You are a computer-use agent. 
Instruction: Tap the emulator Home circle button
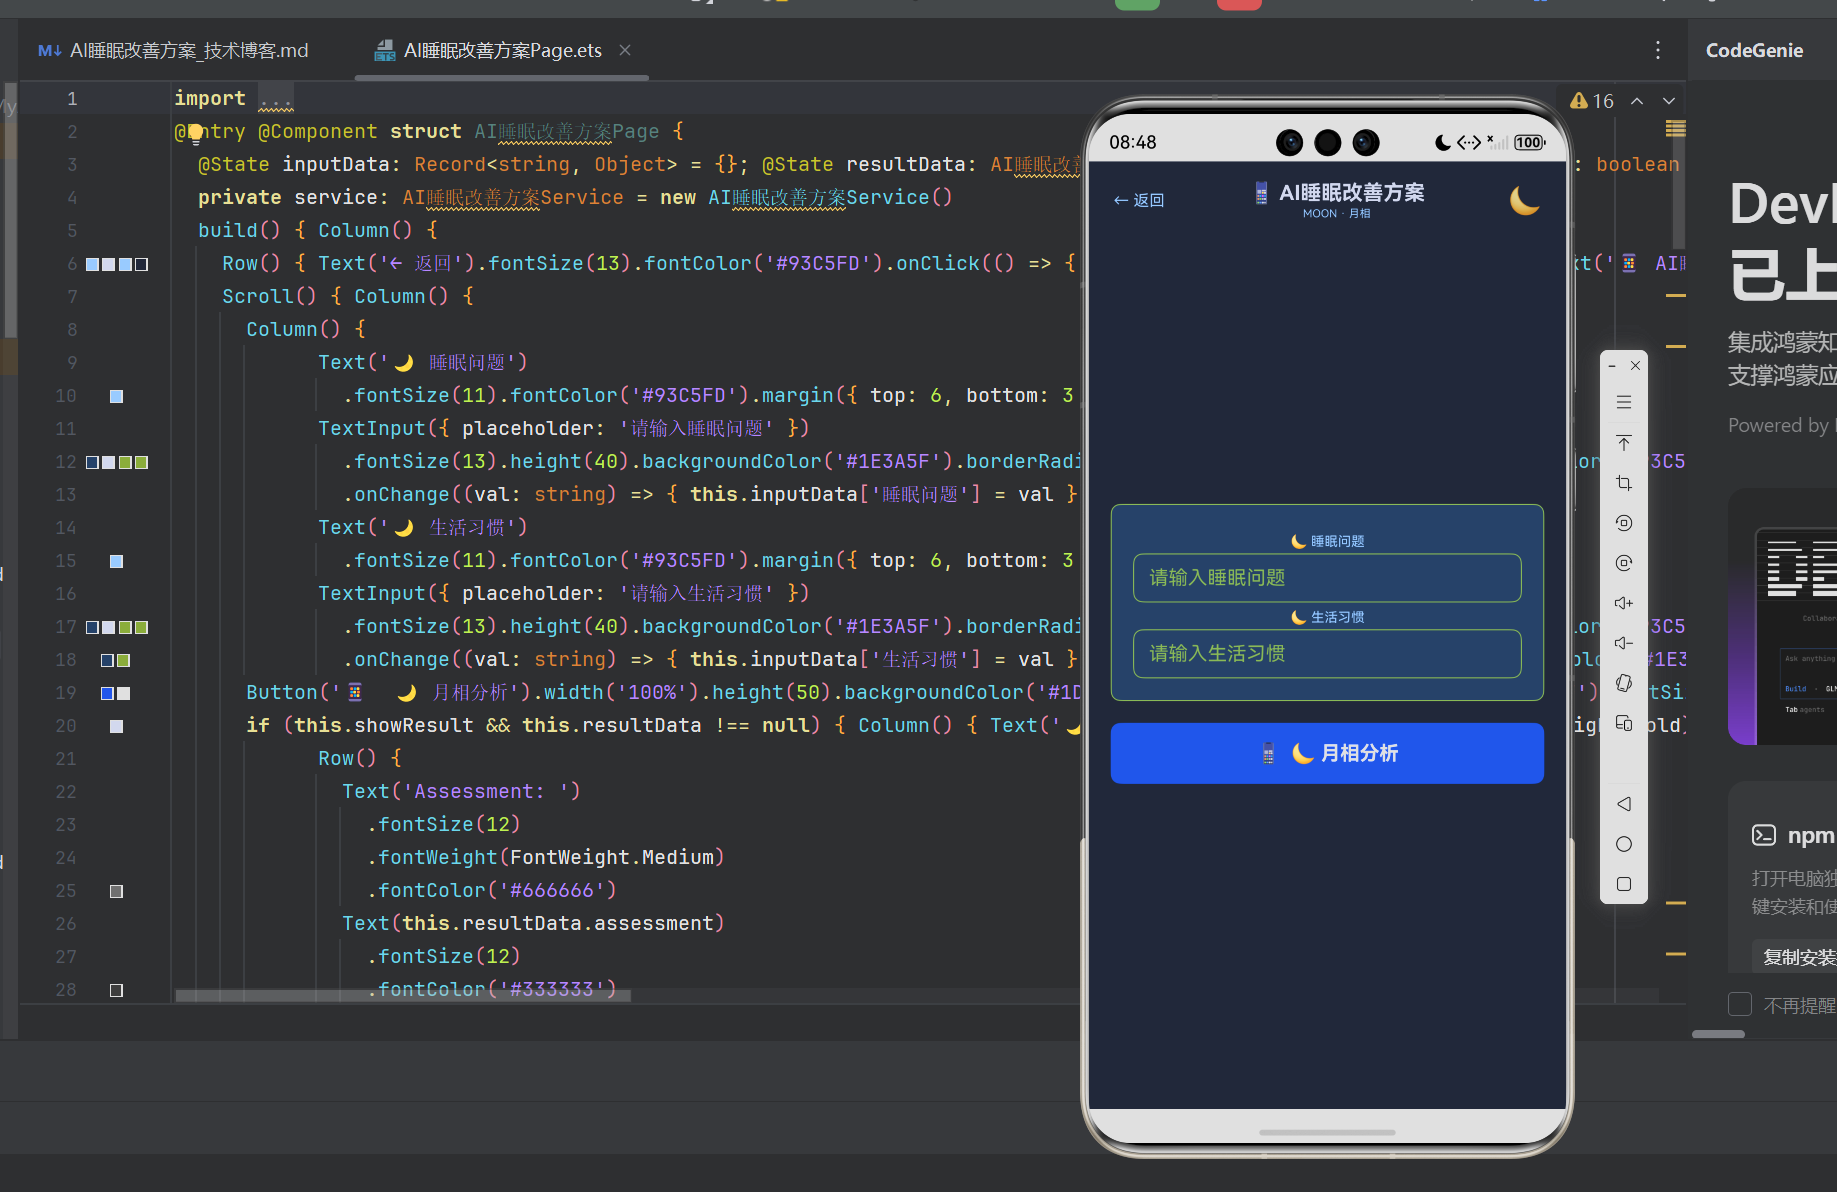tap(1624, 844)
